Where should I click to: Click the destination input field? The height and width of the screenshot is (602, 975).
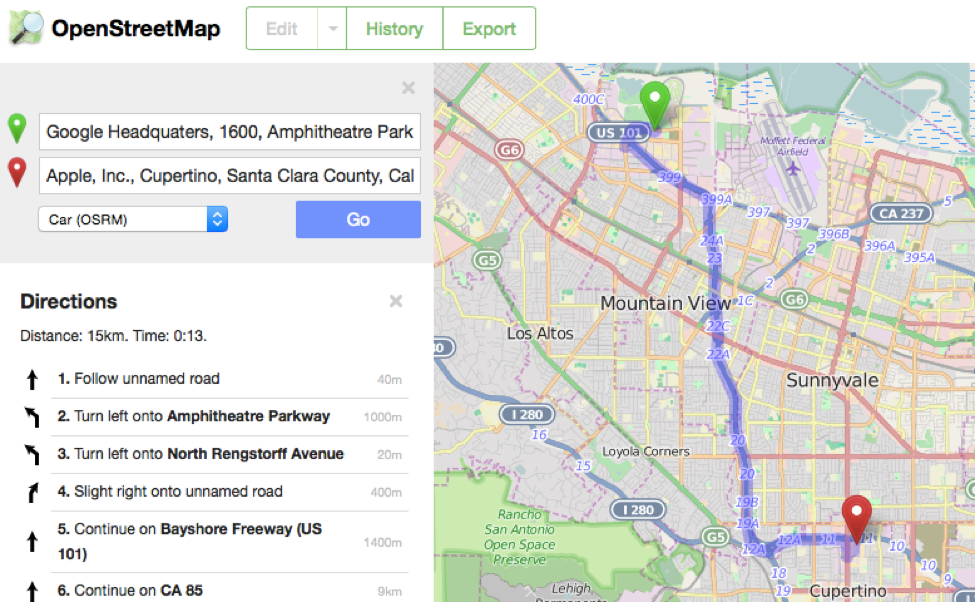click(230, 175)
